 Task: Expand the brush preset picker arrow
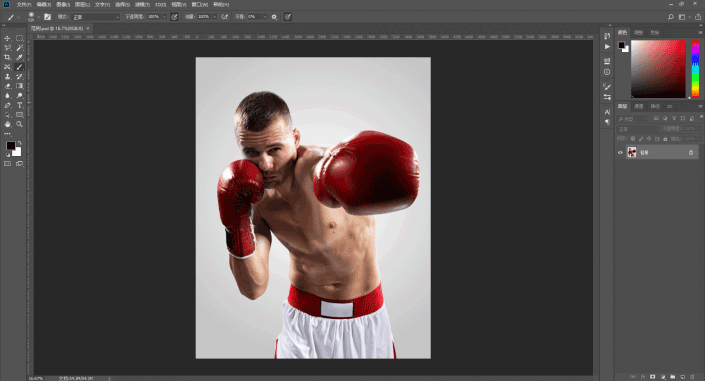(x=38, y=17)
